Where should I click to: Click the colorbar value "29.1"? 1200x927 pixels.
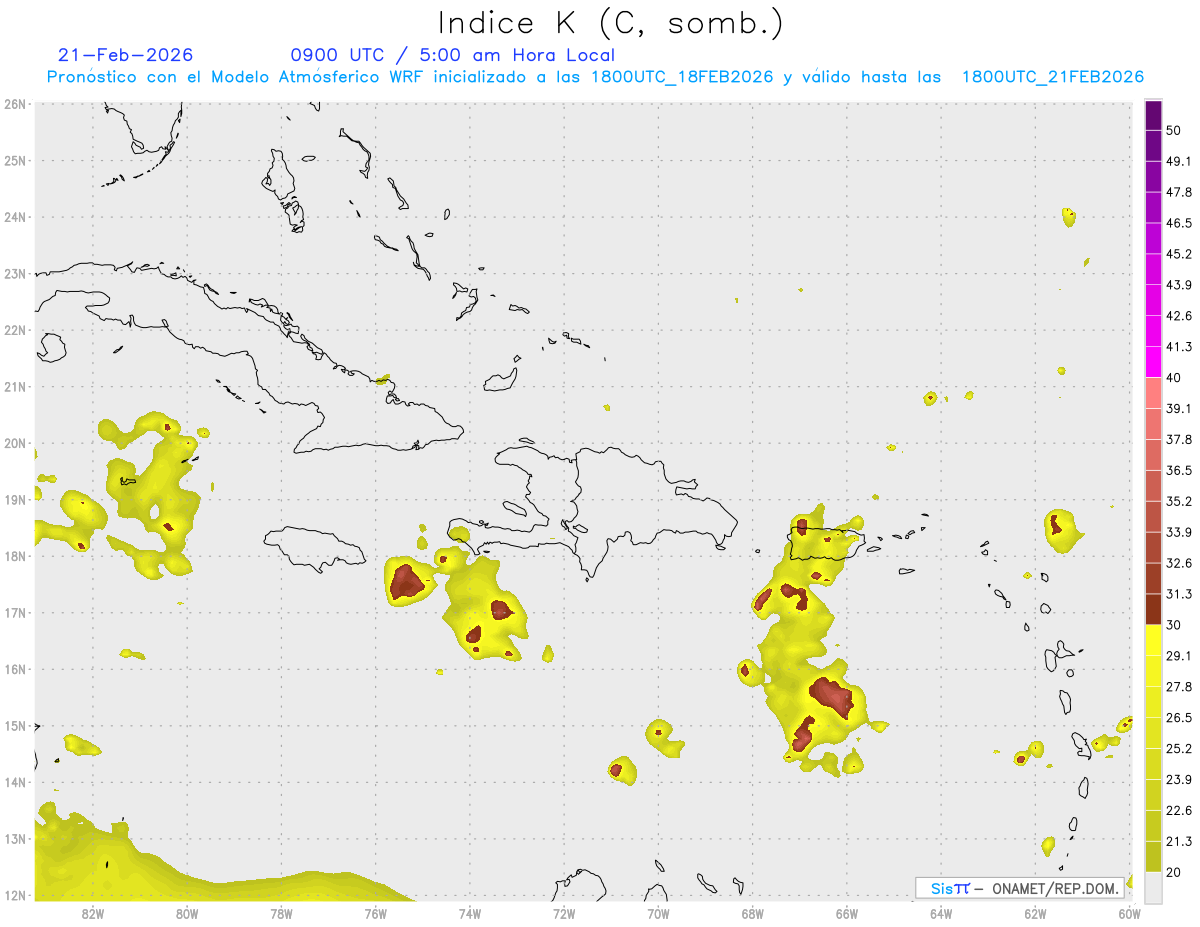click(1179, 656)
